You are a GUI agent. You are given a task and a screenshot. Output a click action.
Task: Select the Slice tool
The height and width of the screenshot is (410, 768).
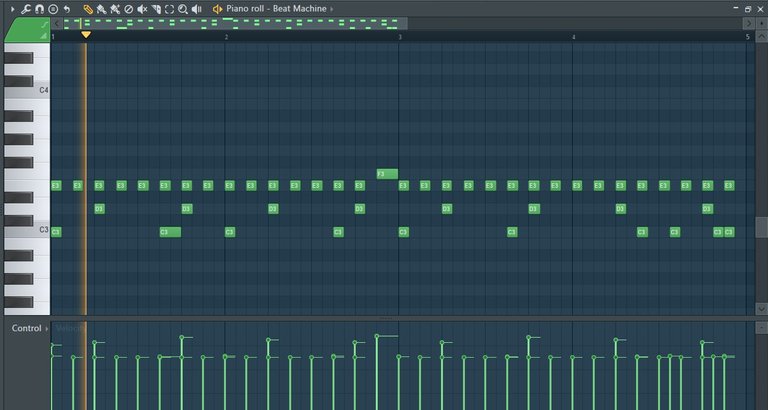tap(156, 9)
